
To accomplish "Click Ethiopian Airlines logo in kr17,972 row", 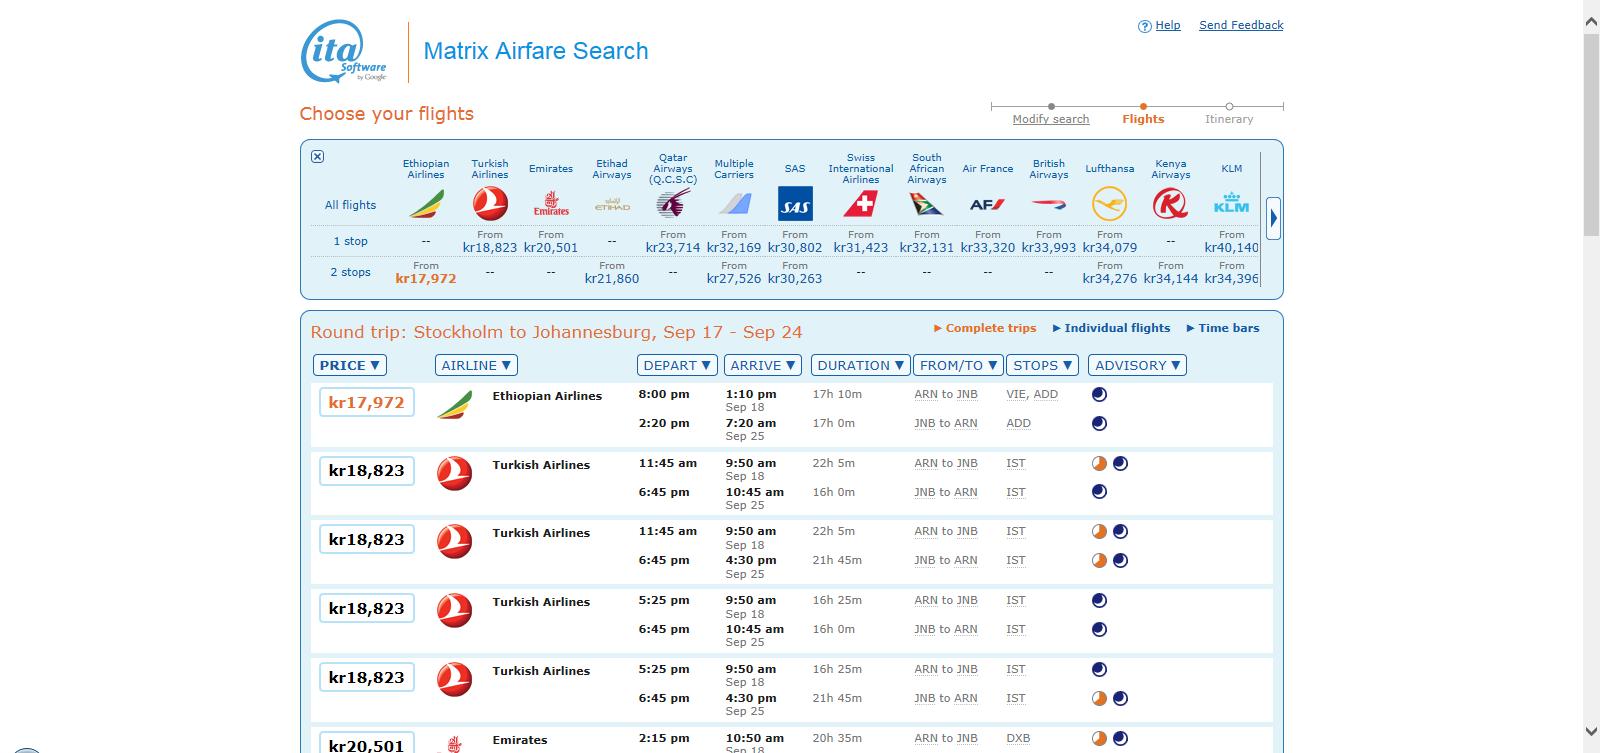I will coord(455,405).
